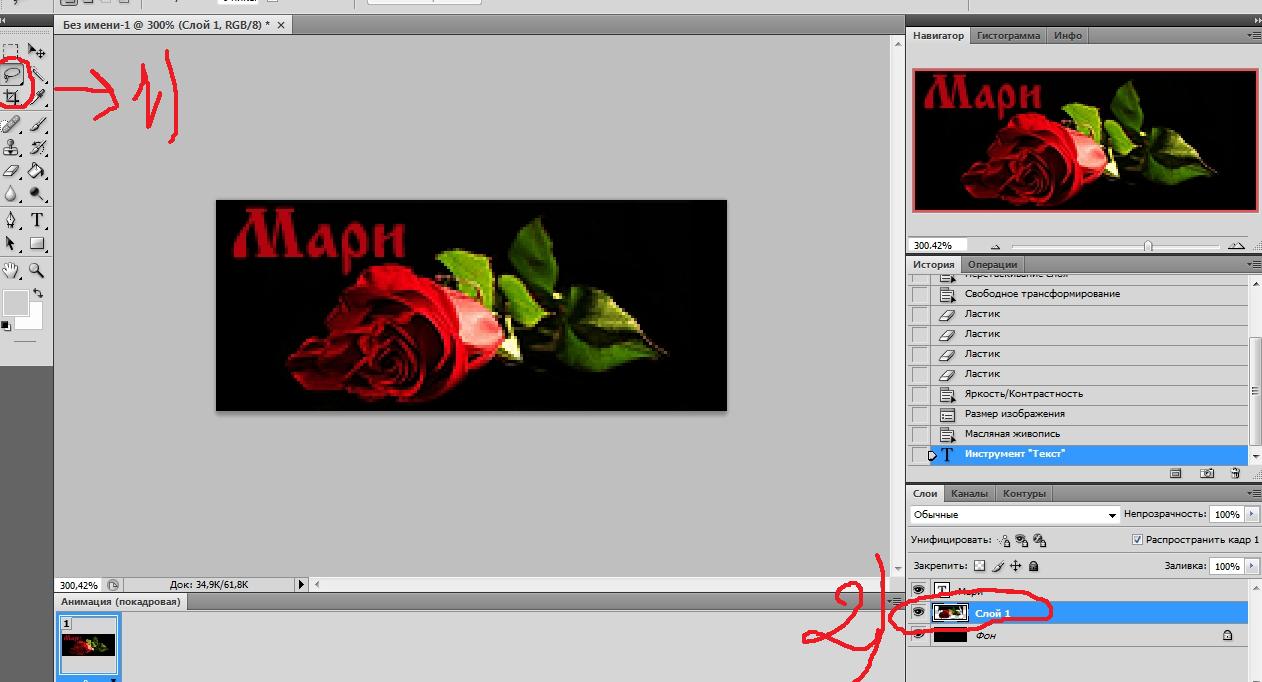Zoom out in the Navigator panel

point(995,246)
